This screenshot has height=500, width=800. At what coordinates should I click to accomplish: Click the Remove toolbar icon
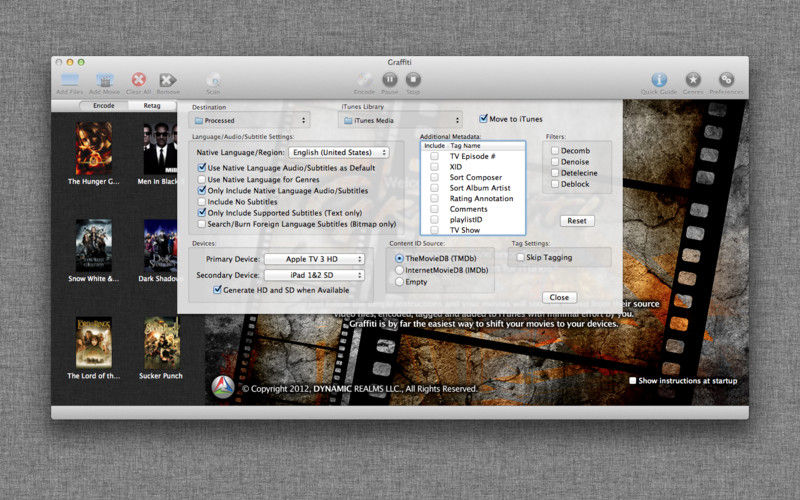pos(168,80)
